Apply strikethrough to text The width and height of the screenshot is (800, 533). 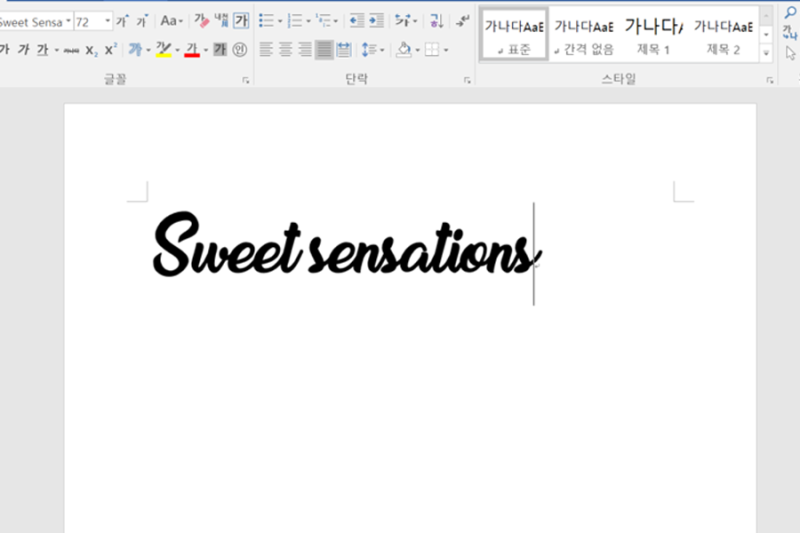pyautogui.click(x=71, y=50)
